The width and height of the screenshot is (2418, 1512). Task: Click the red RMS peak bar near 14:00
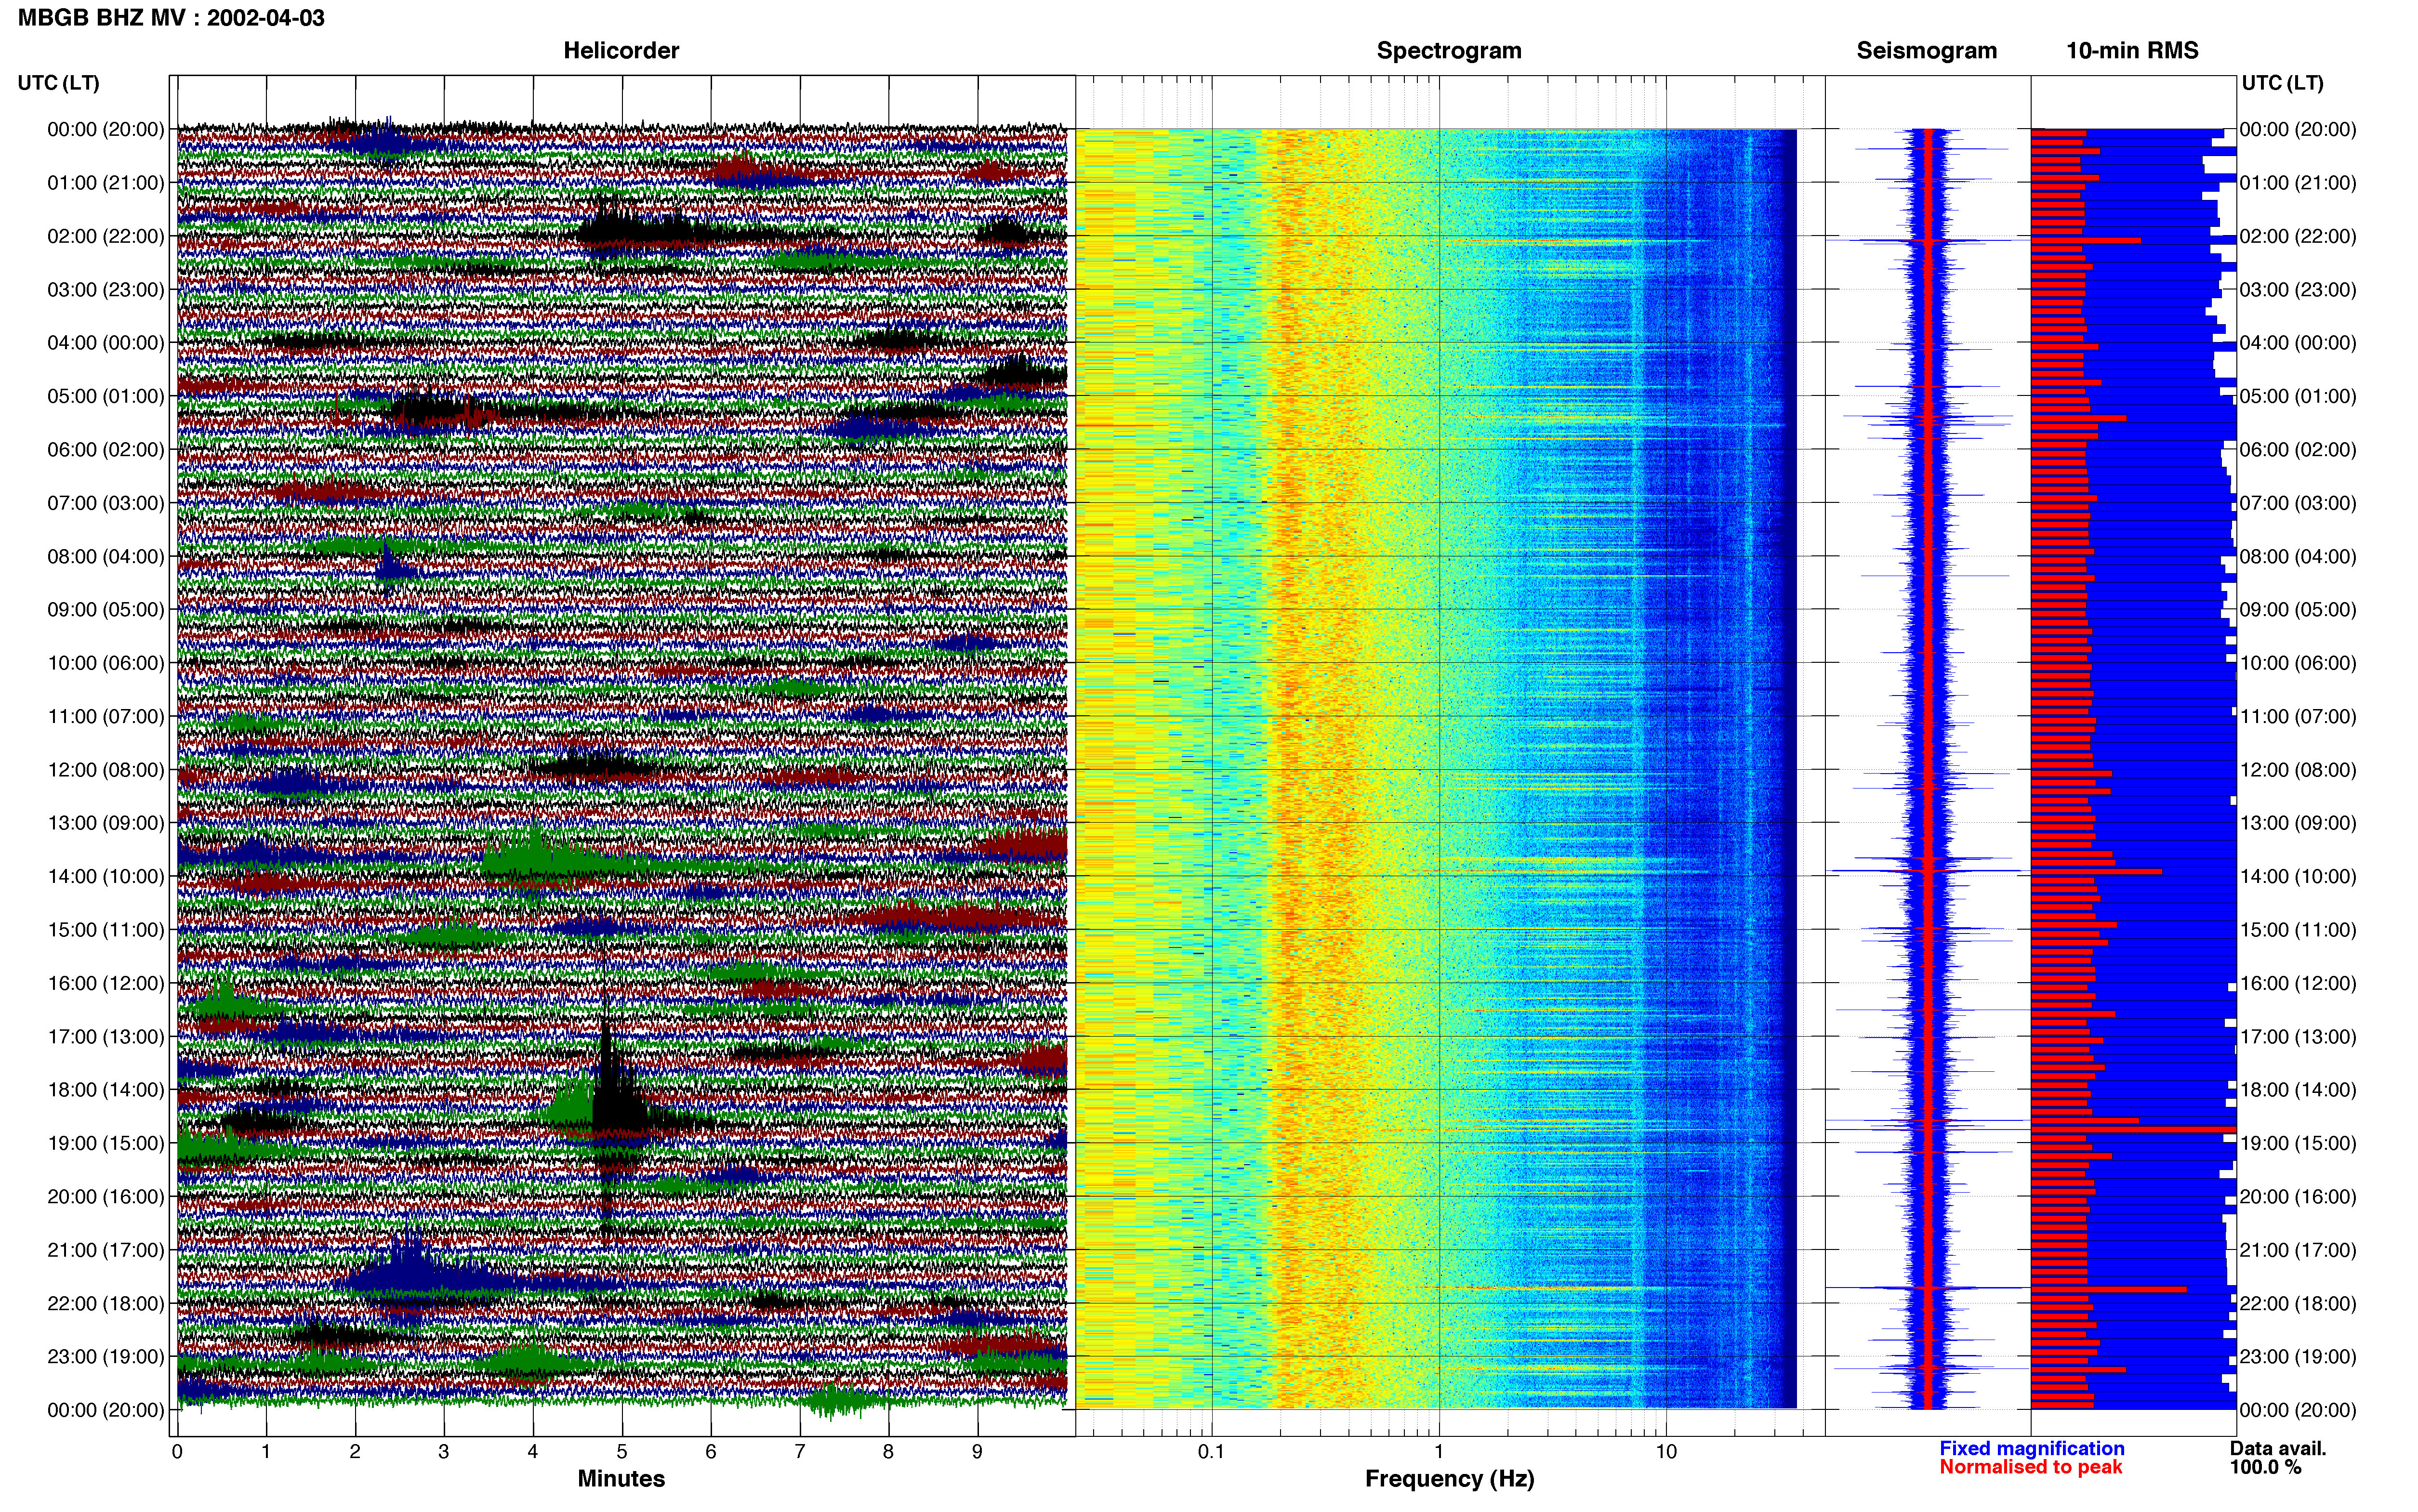click(x=2096, y=871)
